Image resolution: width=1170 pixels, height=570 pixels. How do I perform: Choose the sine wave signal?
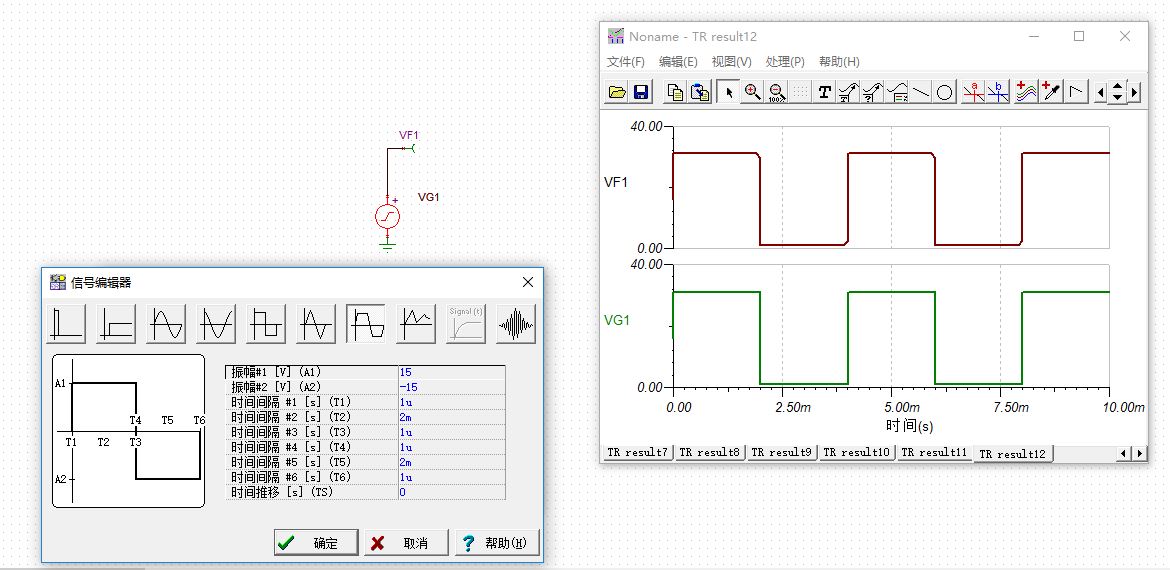point(166,324)
